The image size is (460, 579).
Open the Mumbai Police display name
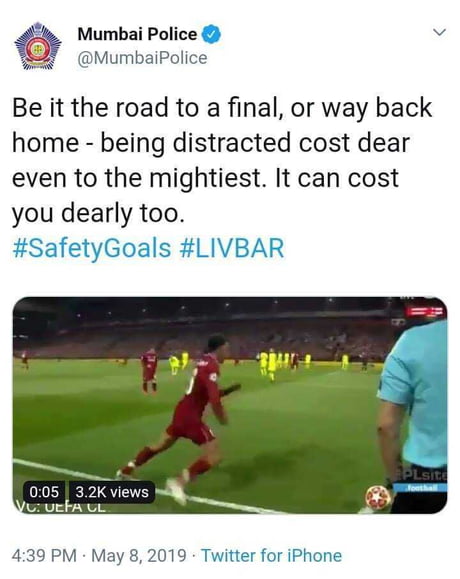(137, 34)
